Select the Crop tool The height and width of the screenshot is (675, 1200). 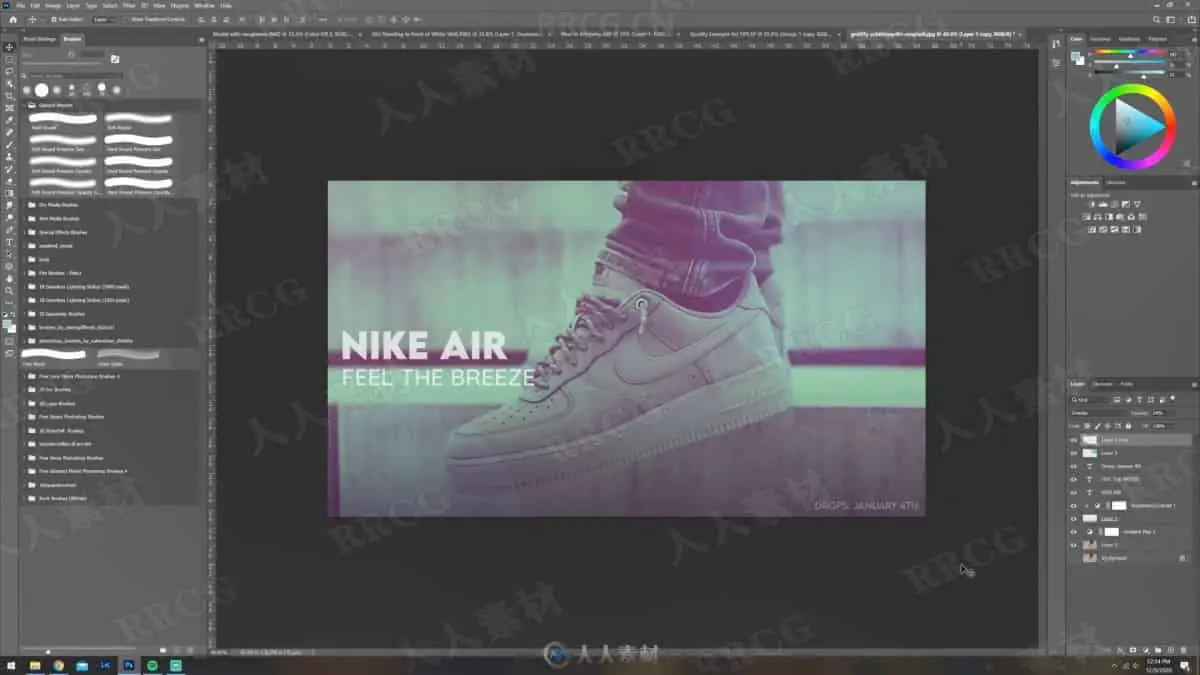[x=10, y=96]
